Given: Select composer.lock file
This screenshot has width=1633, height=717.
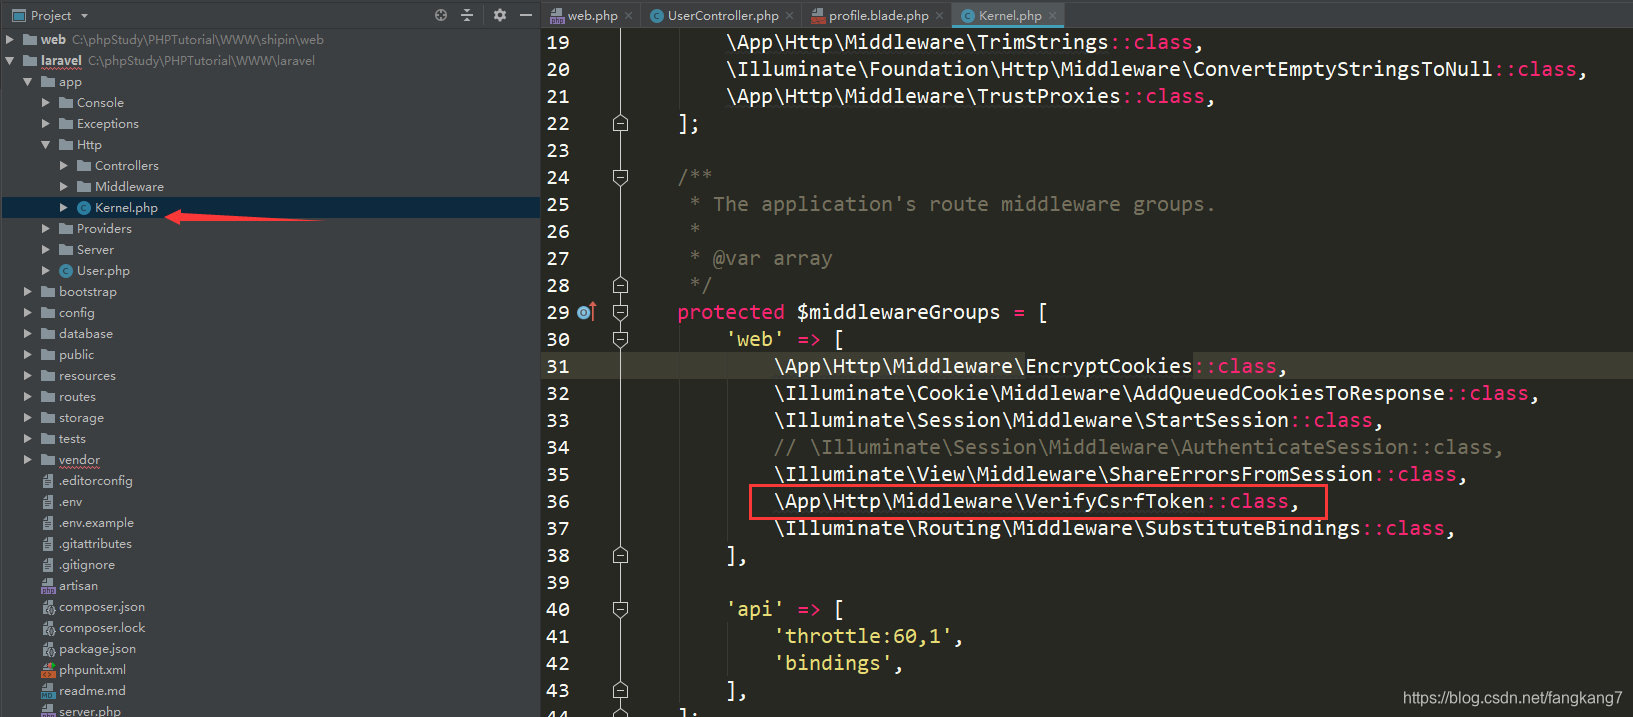Looking at the screenshot, I should pyautogui.click(x=101, y=628).
